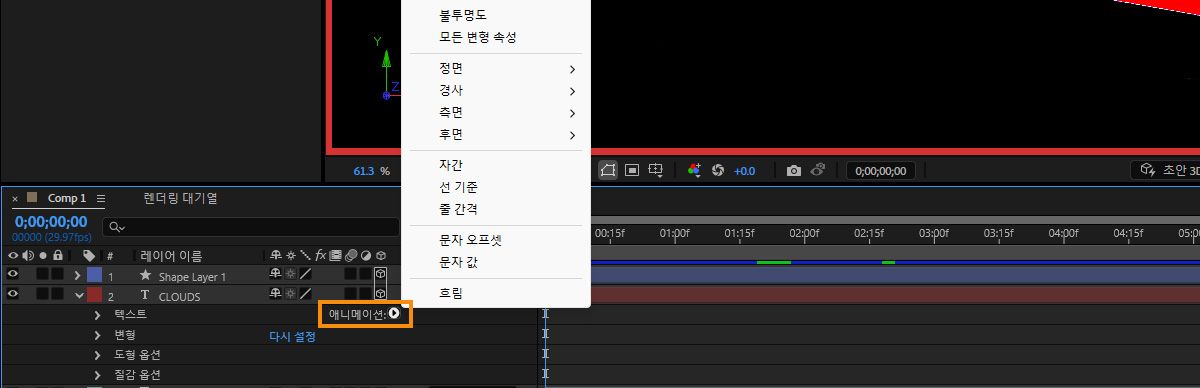
Task: Select the Comp 1 timeline tab
Action: 67,198
